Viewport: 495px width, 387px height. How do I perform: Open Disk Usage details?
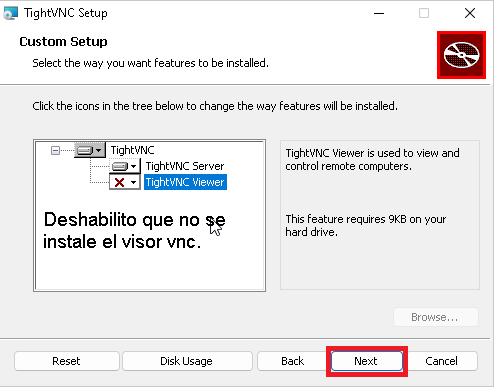coord(187,361)
